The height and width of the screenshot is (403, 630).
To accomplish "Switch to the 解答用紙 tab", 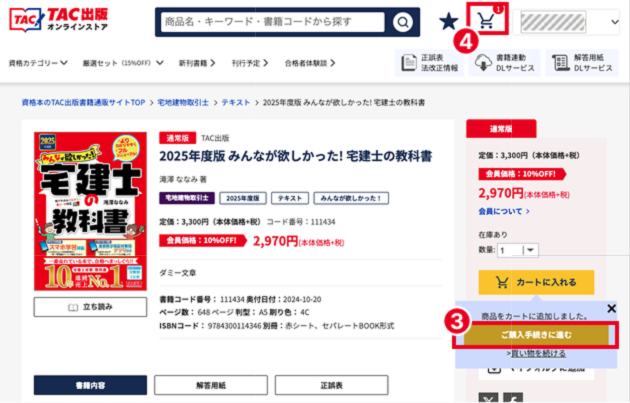I will pyautogui.click(x=211, y=385).
